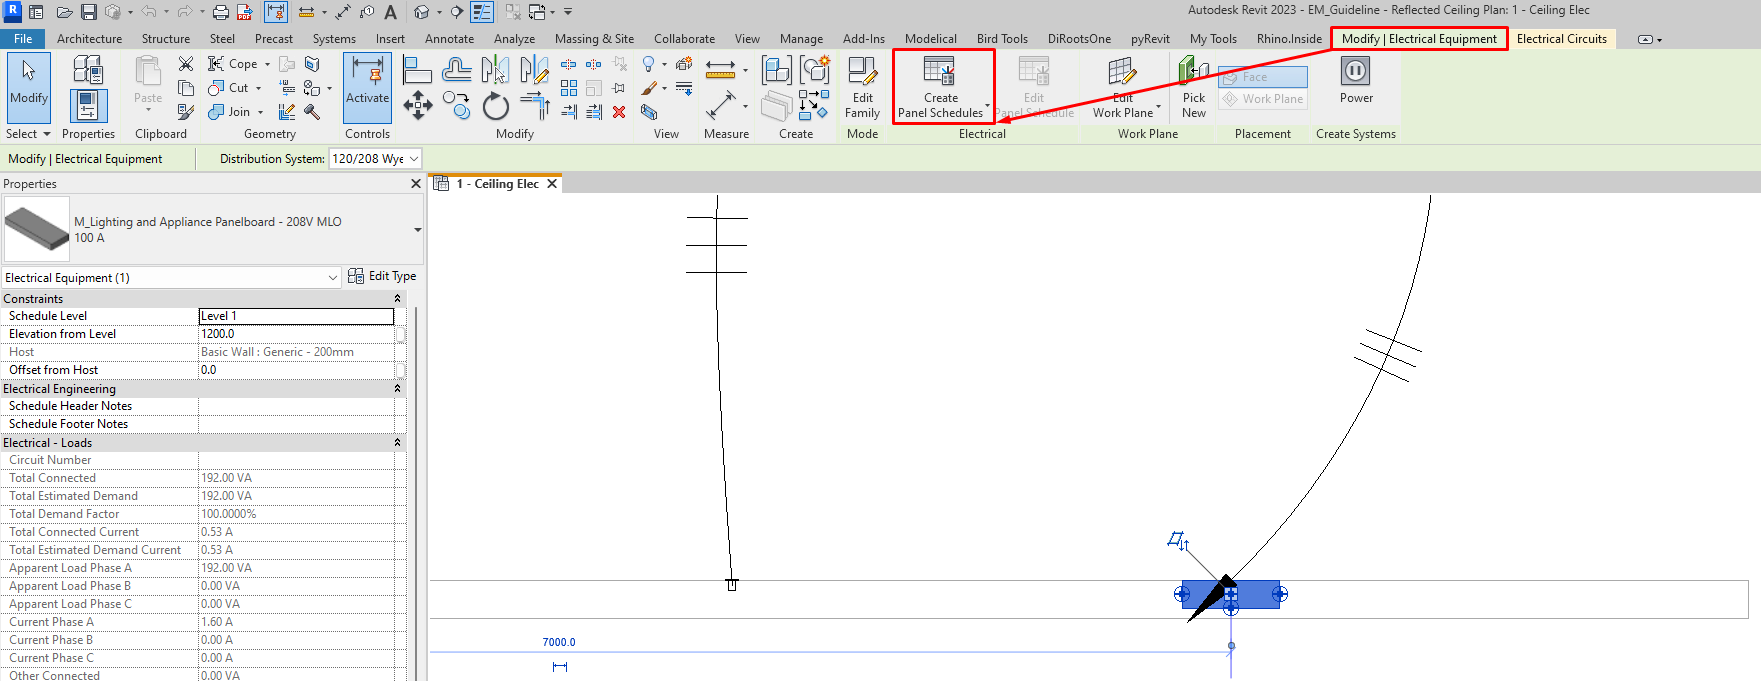
Task: Open the type selector dropdown for Panelboard
Action: pos(417,229)
